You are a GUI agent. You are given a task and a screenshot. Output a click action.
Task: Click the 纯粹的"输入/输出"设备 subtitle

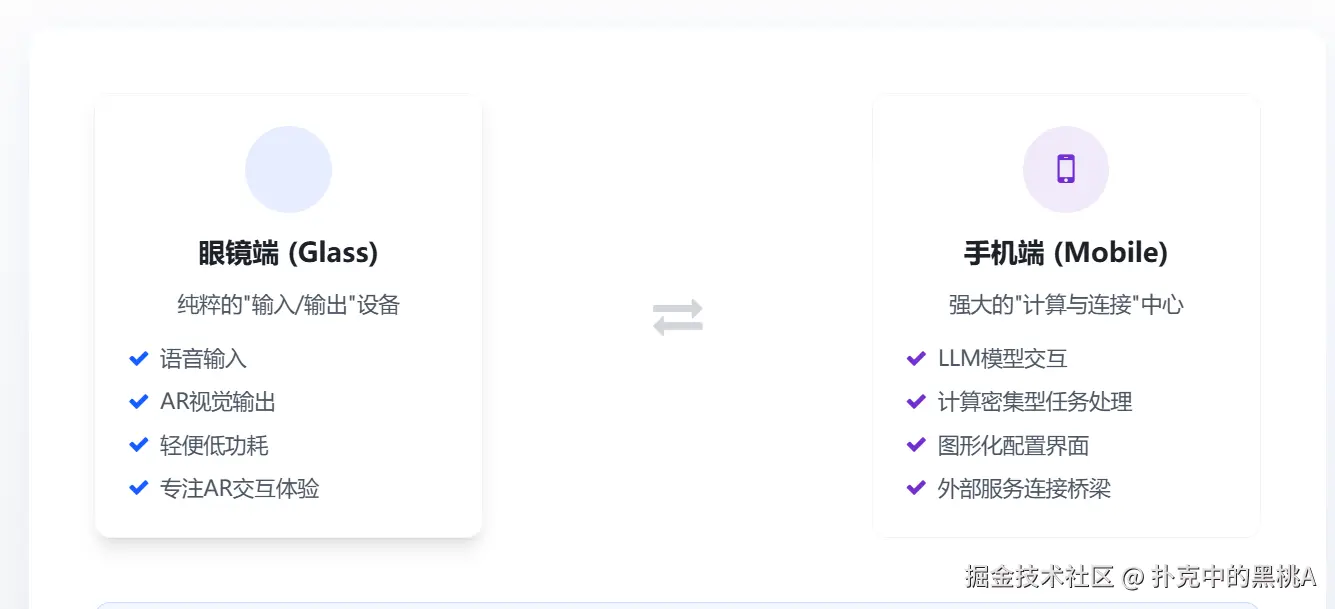point(288,305)
